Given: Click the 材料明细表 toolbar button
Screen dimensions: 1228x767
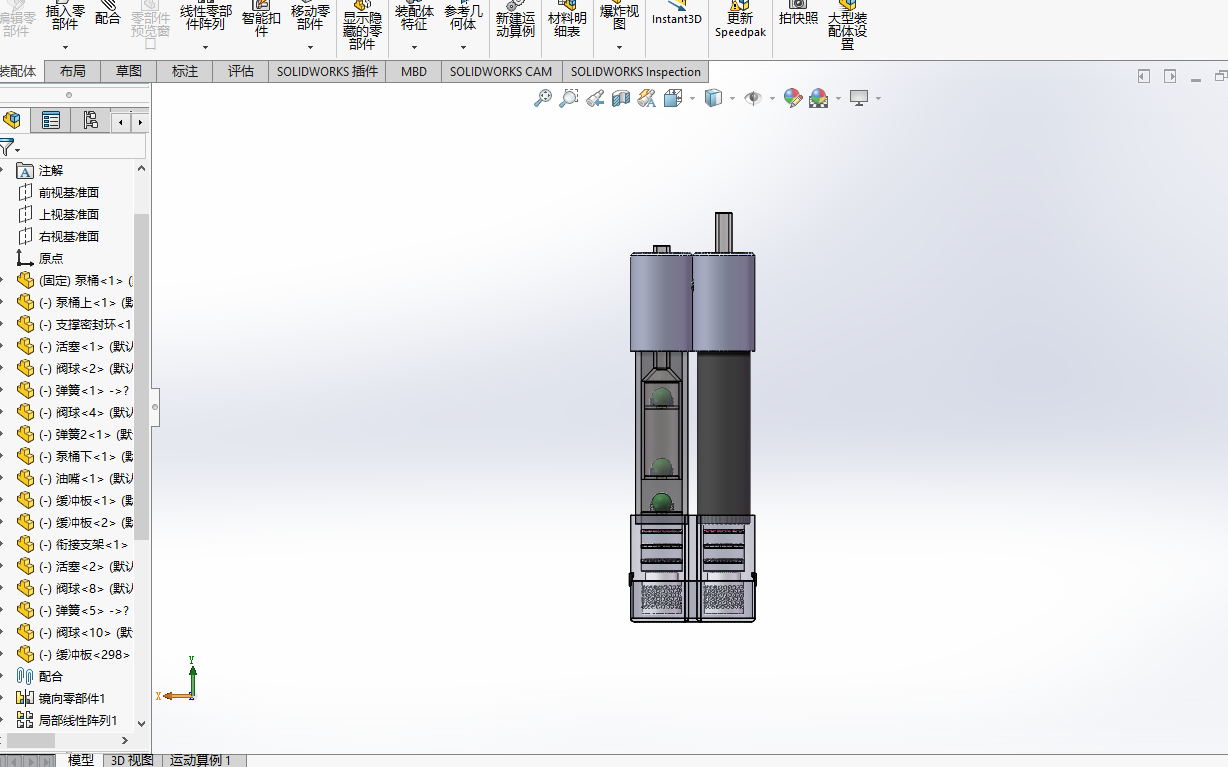Looking at the screenshot, I should (x=567, y=18).
